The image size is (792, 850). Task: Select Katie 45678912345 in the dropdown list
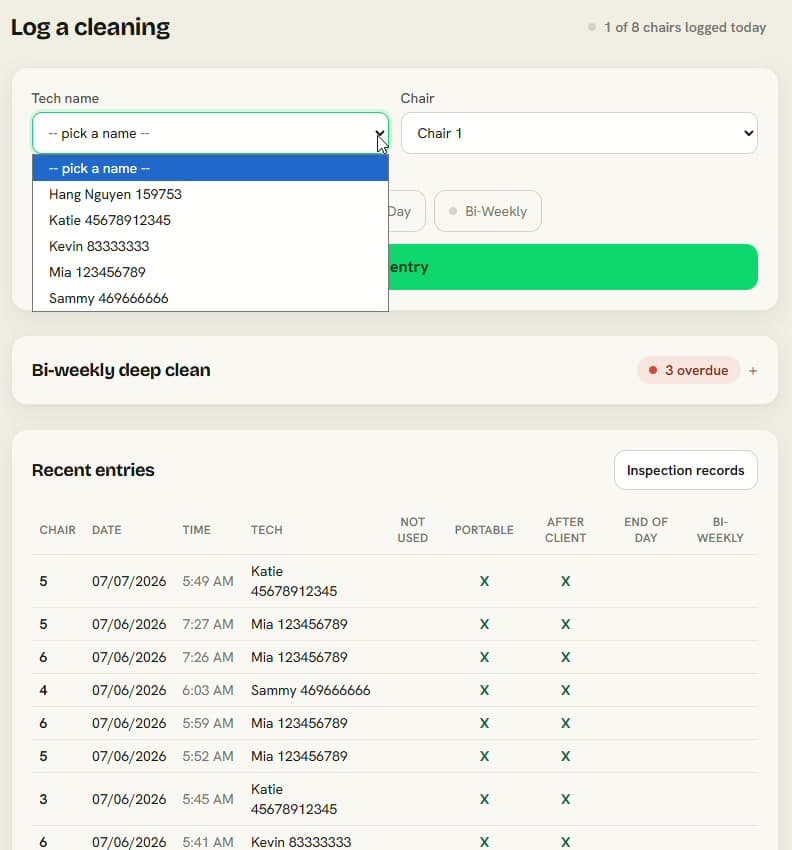[x=210, y=221]
